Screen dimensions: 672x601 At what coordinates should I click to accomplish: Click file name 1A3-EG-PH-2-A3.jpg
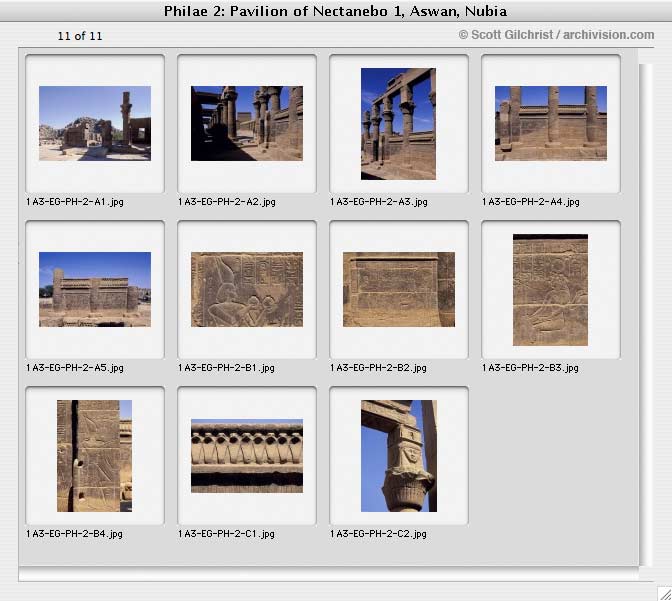379,201
